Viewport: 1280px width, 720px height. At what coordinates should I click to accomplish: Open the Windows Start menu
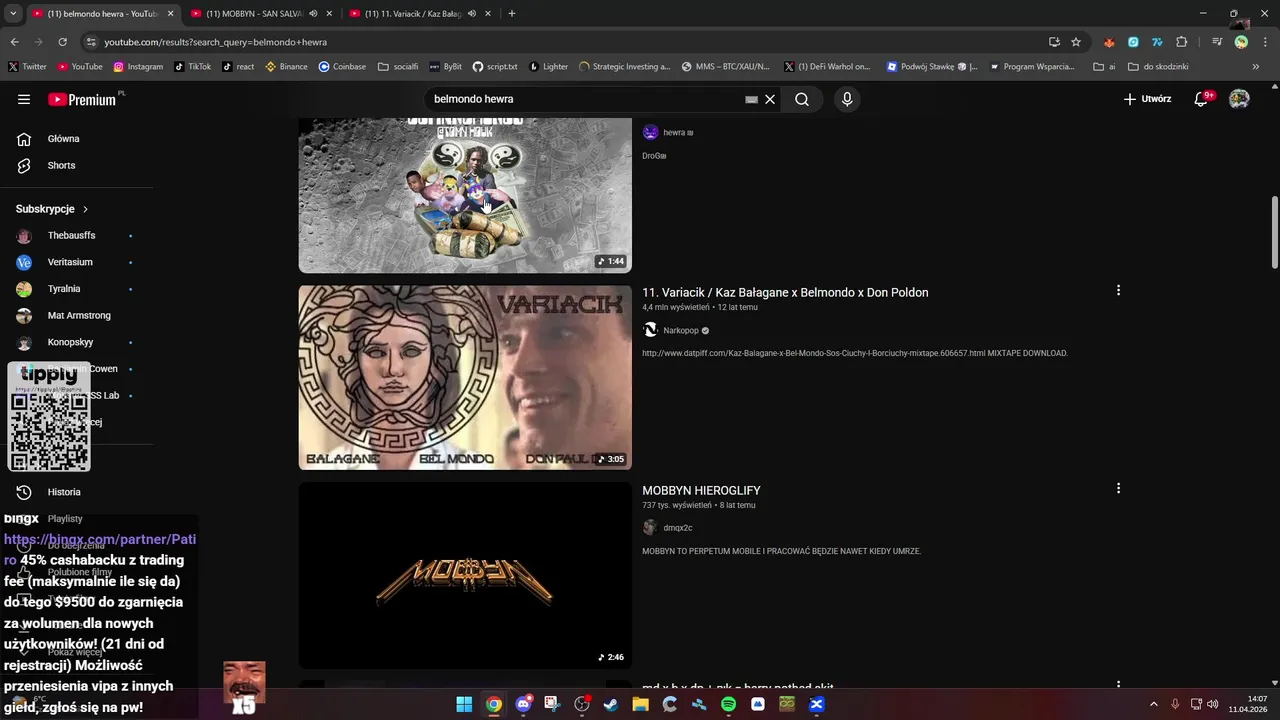pyautogui.click(x=464, y=704)
